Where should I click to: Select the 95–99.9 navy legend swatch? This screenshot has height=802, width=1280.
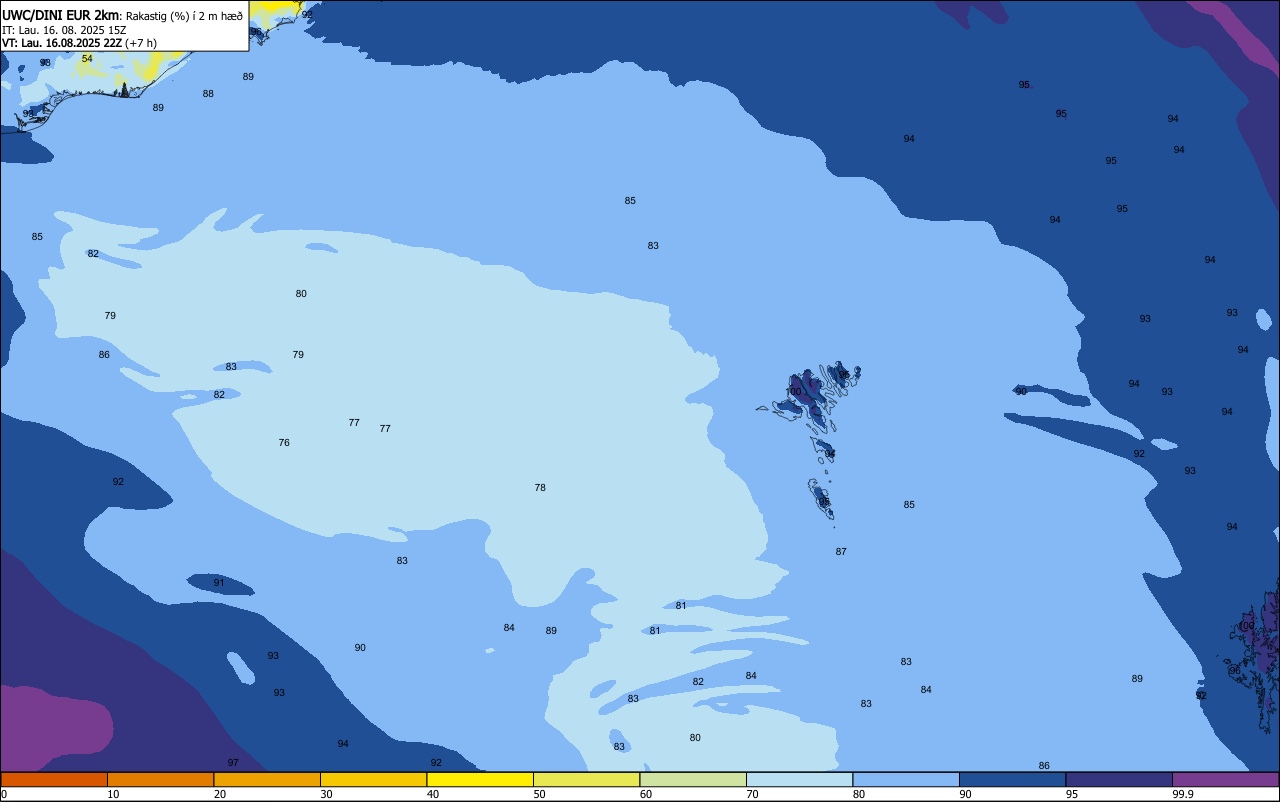click(1119, 779)
